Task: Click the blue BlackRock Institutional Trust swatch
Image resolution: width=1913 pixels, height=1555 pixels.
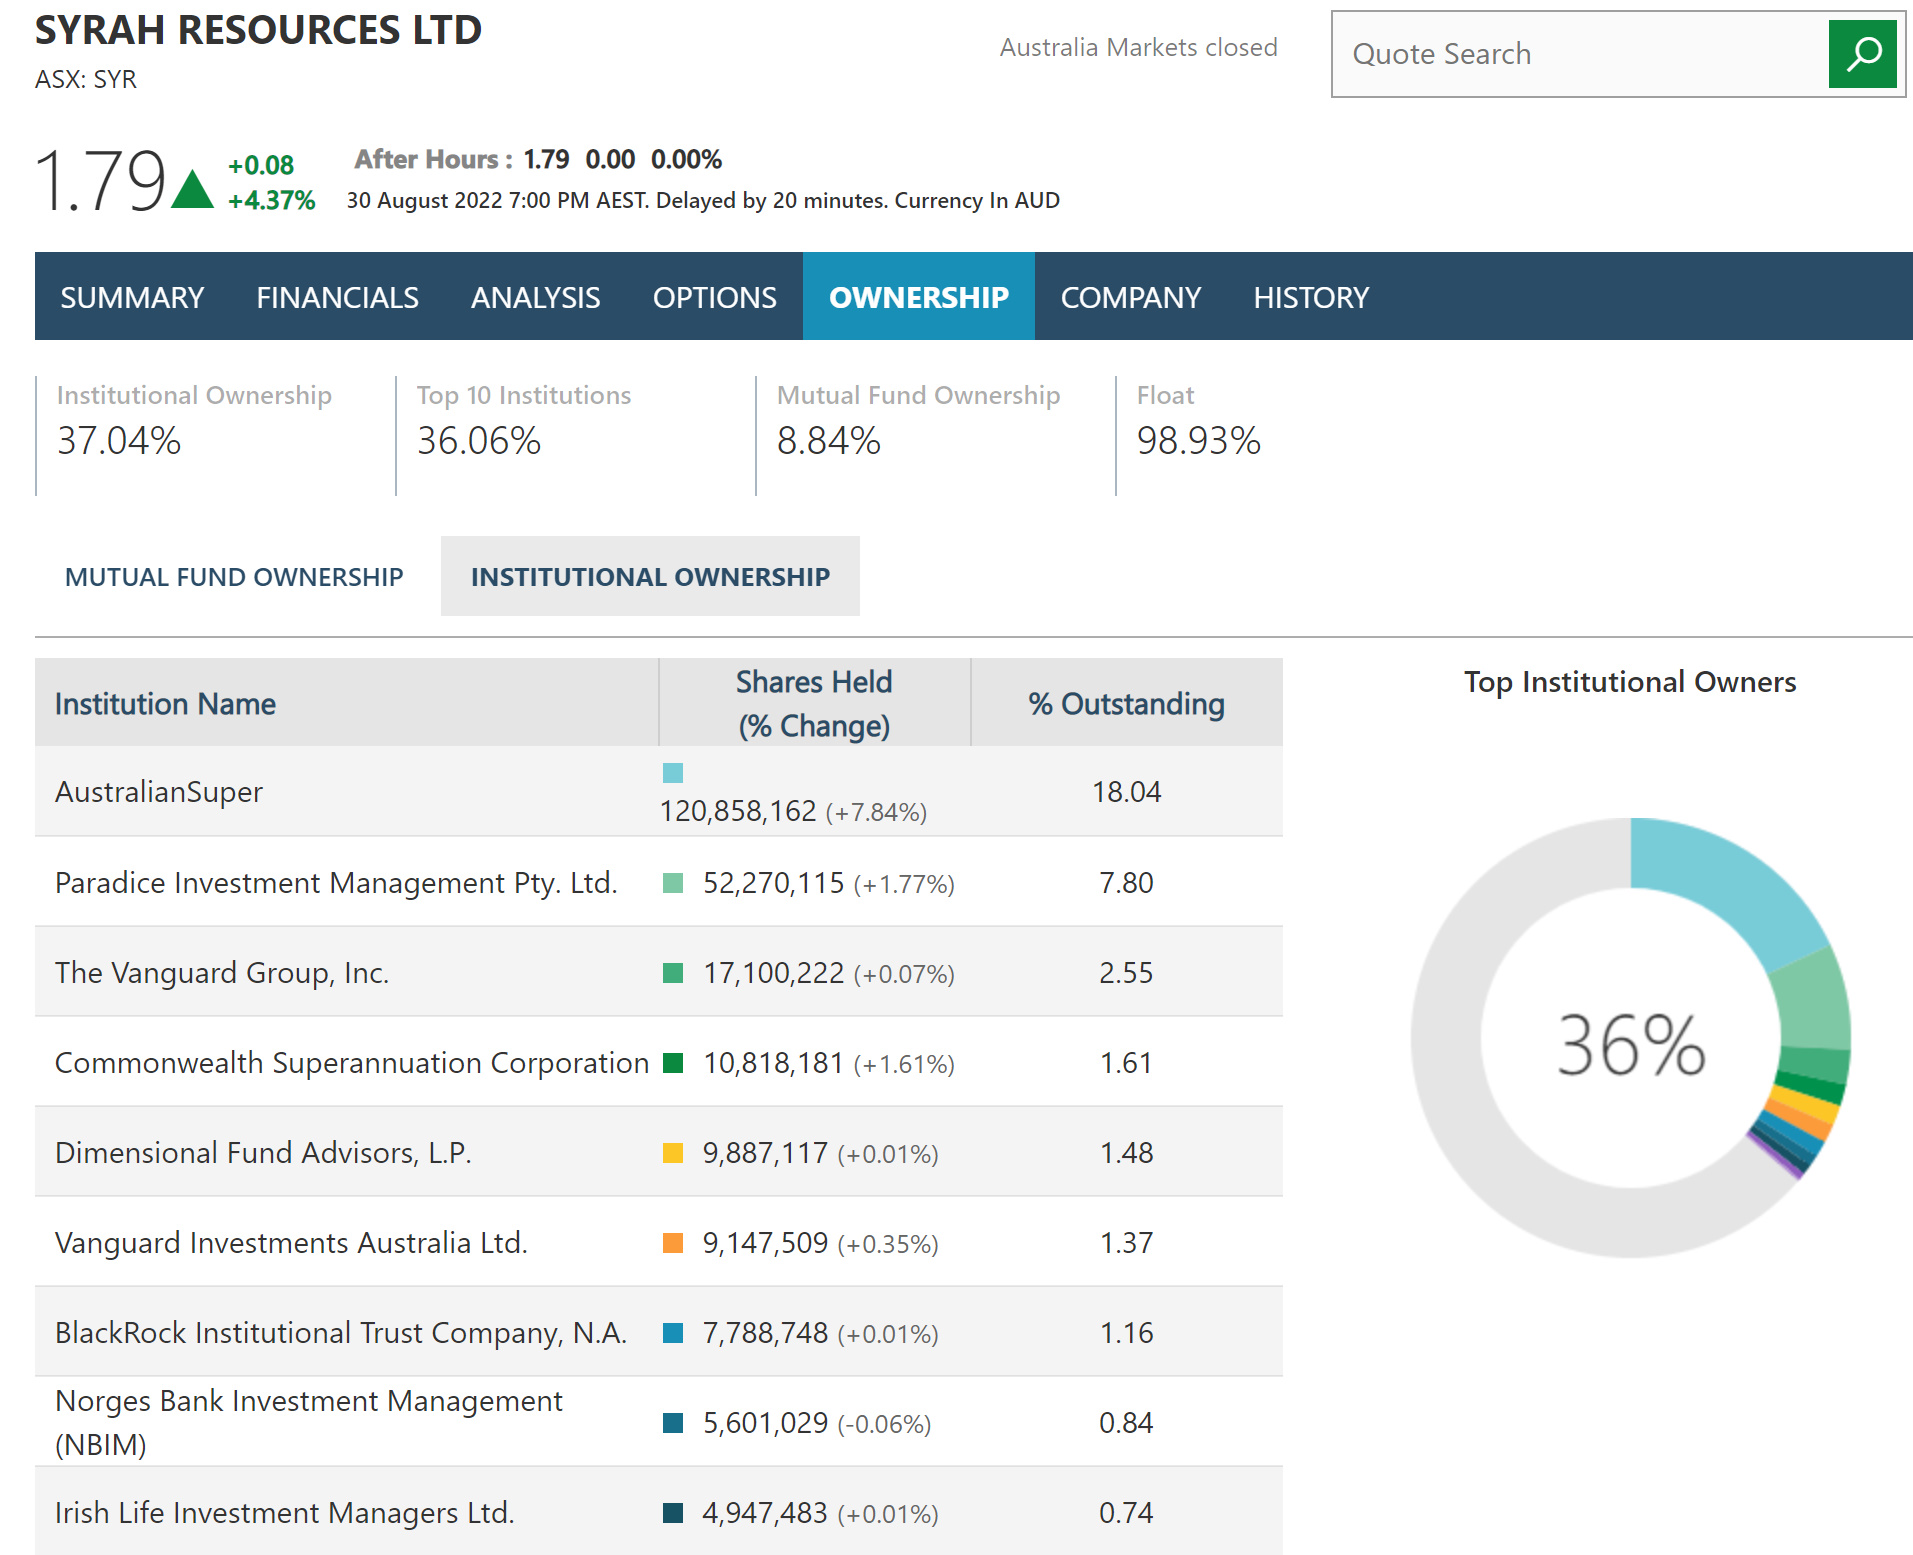Action: 672,1333
